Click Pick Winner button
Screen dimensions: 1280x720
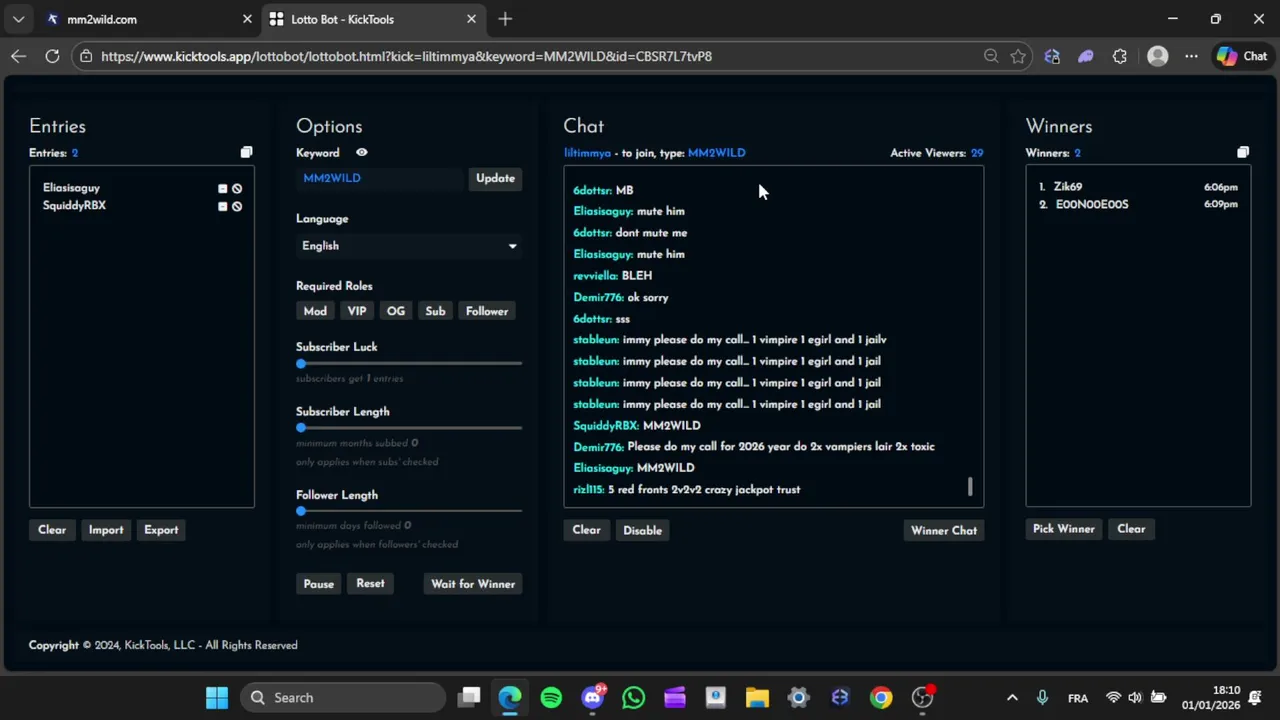pos(1064,529)
